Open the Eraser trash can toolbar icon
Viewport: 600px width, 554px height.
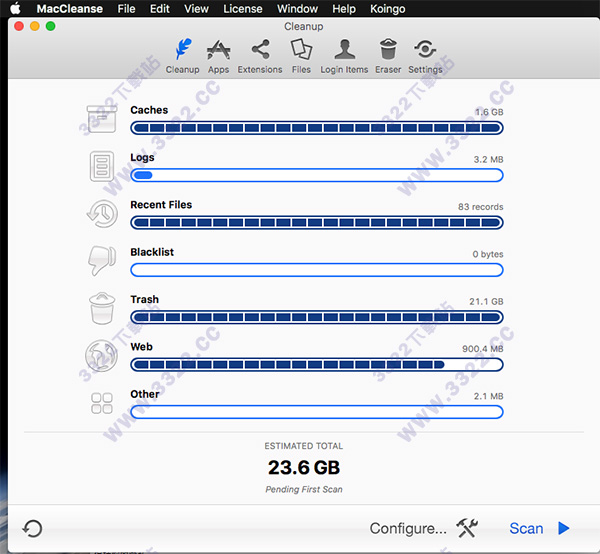(x=388, y=49)
